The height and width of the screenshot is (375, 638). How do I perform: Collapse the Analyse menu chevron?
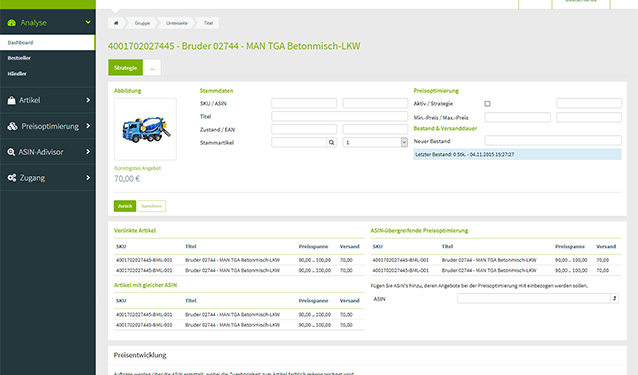click(88, 22)
